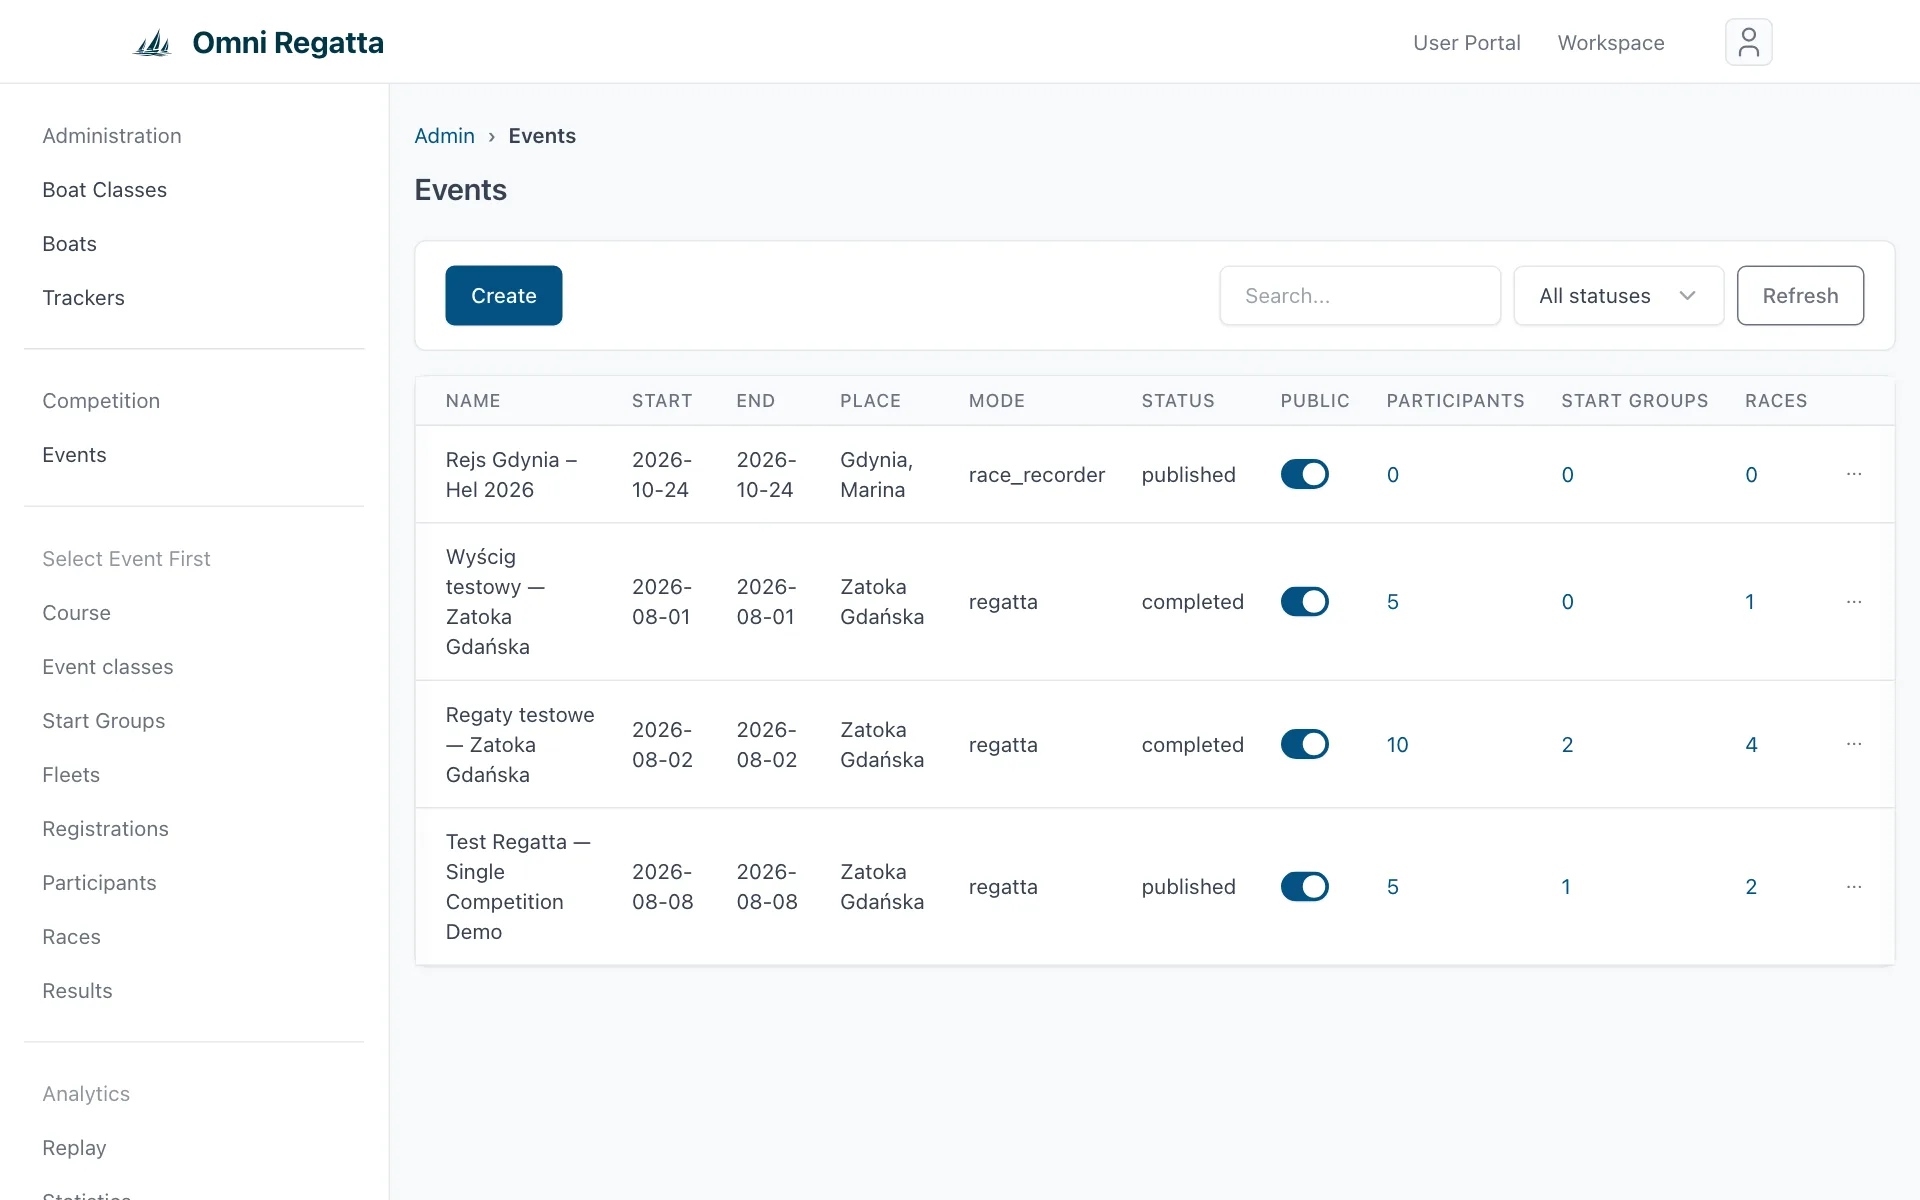Toggle public switch for Test Regatta Single Competition
Screen dimensions: 1920x1200
pos(1304,887)
